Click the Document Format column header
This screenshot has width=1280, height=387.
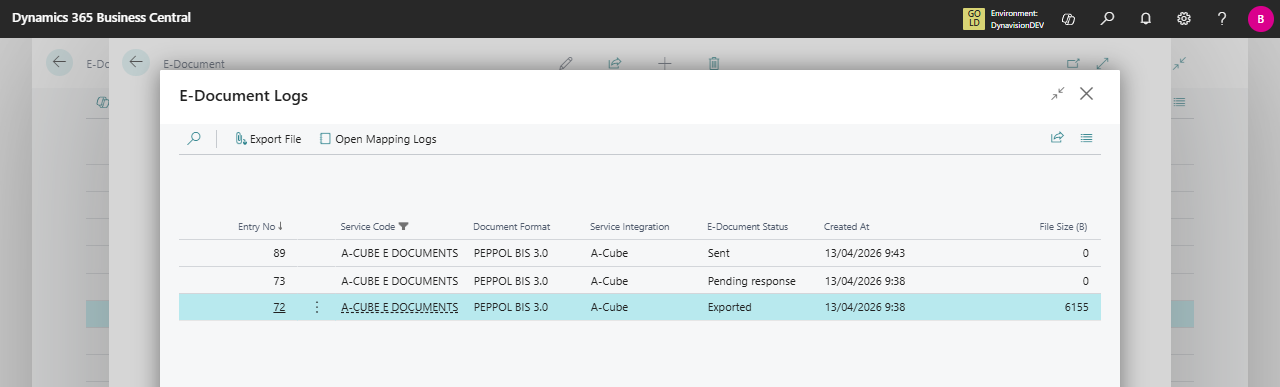tap(511, 226)
